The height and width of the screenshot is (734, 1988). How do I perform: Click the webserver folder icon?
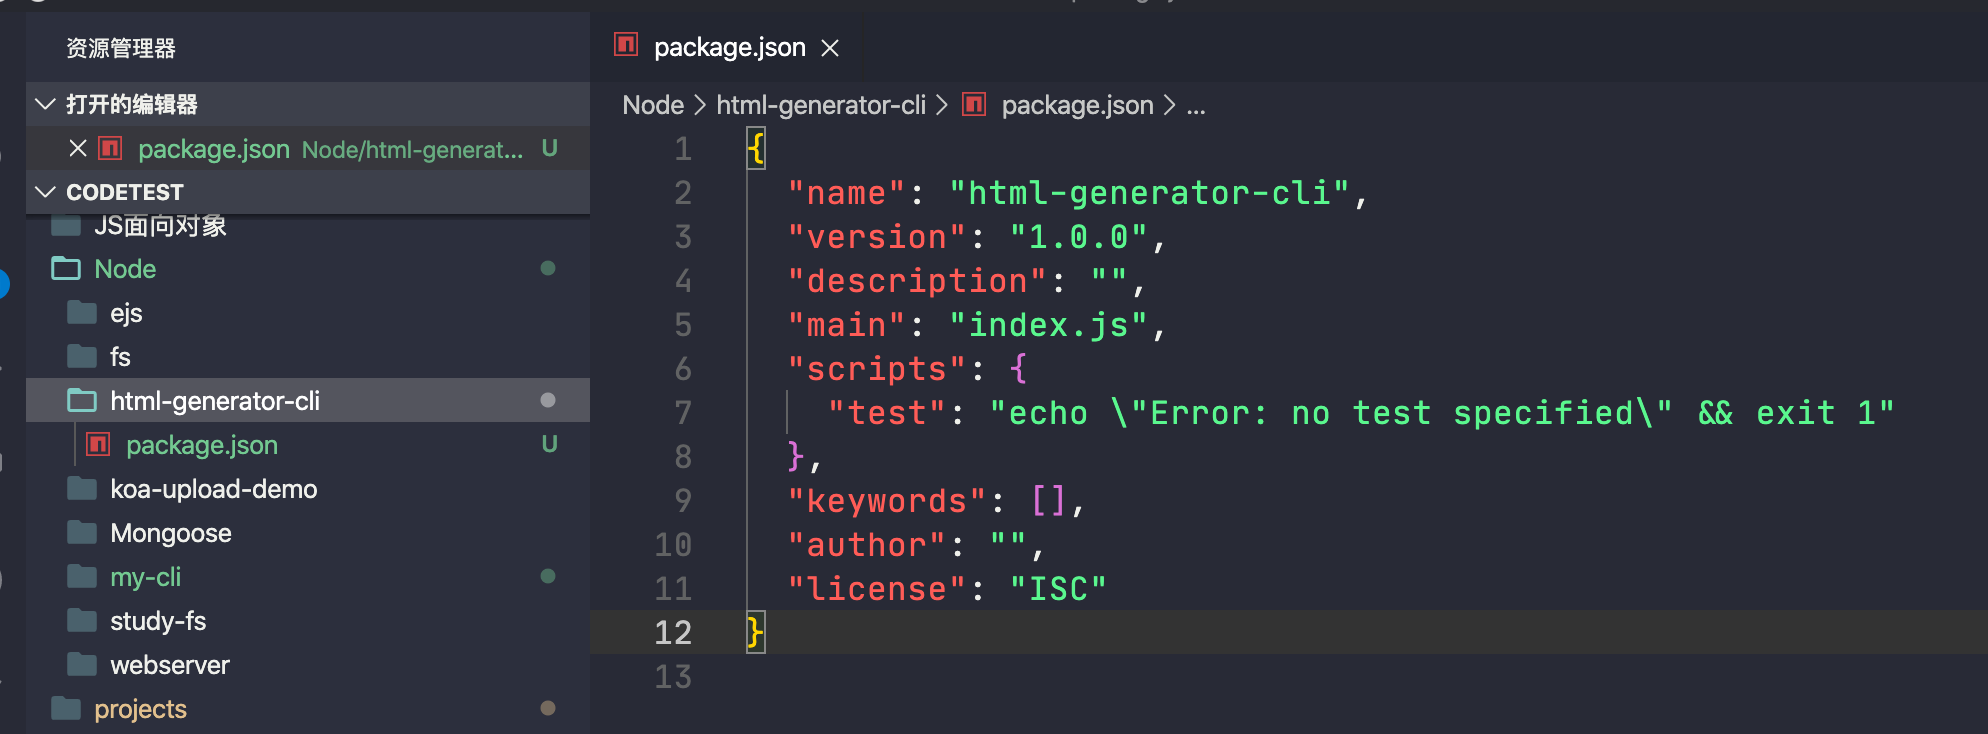[82, 665]
